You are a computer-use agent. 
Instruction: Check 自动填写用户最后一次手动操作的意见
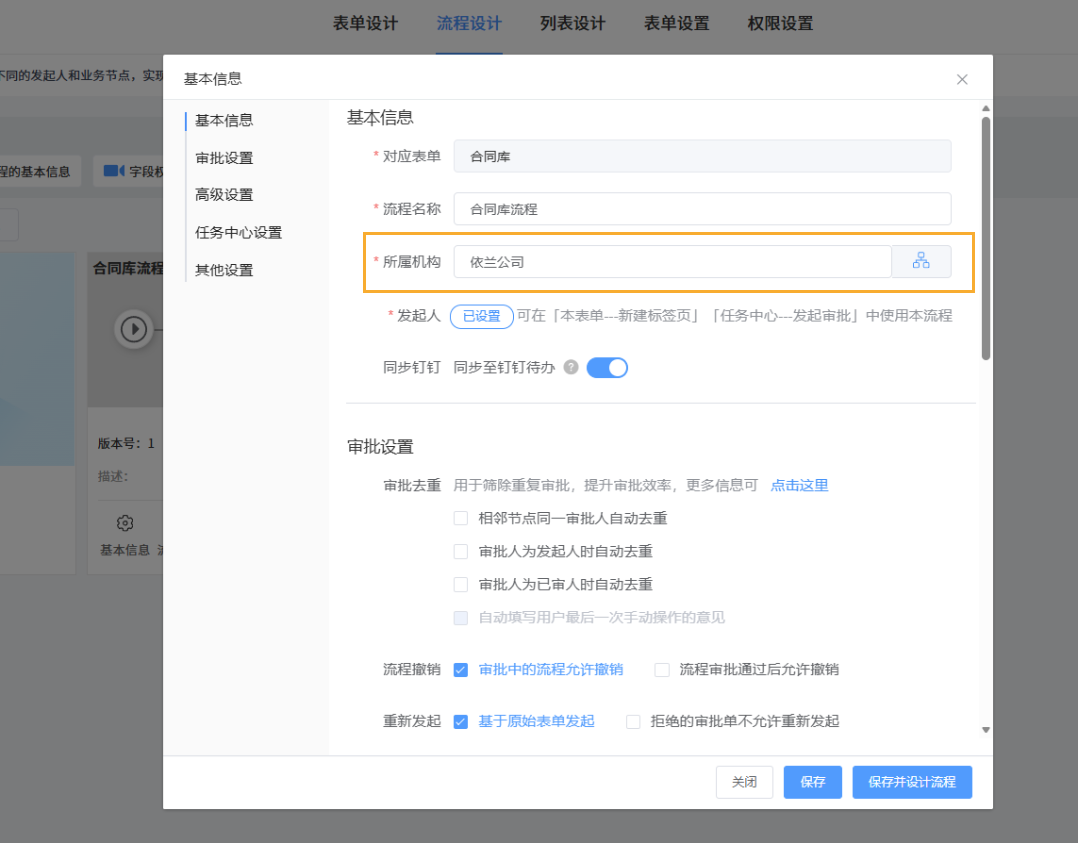pyautogui.click(x=461, y=617)
